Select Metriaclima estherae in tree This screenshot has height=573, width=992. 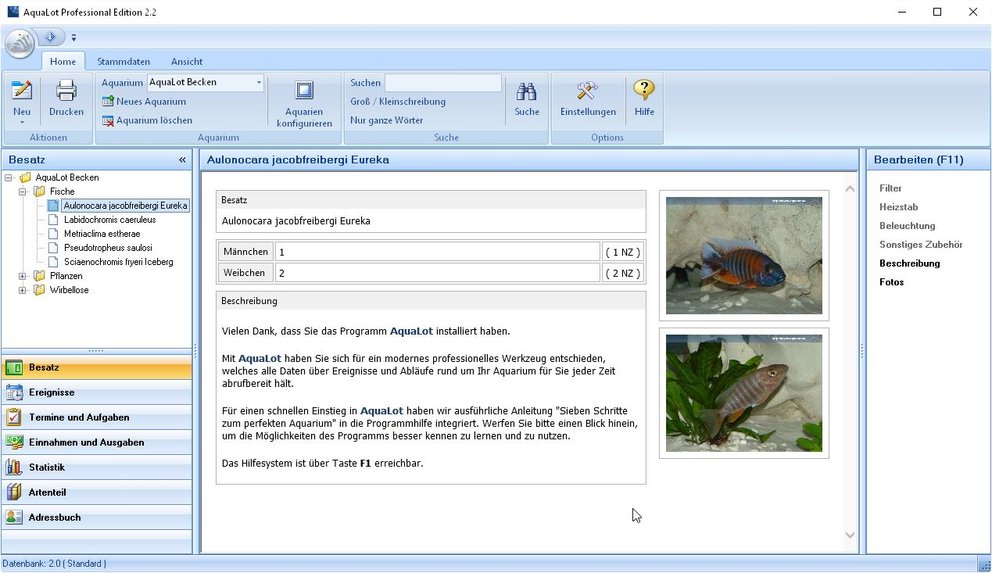point(102,233)
